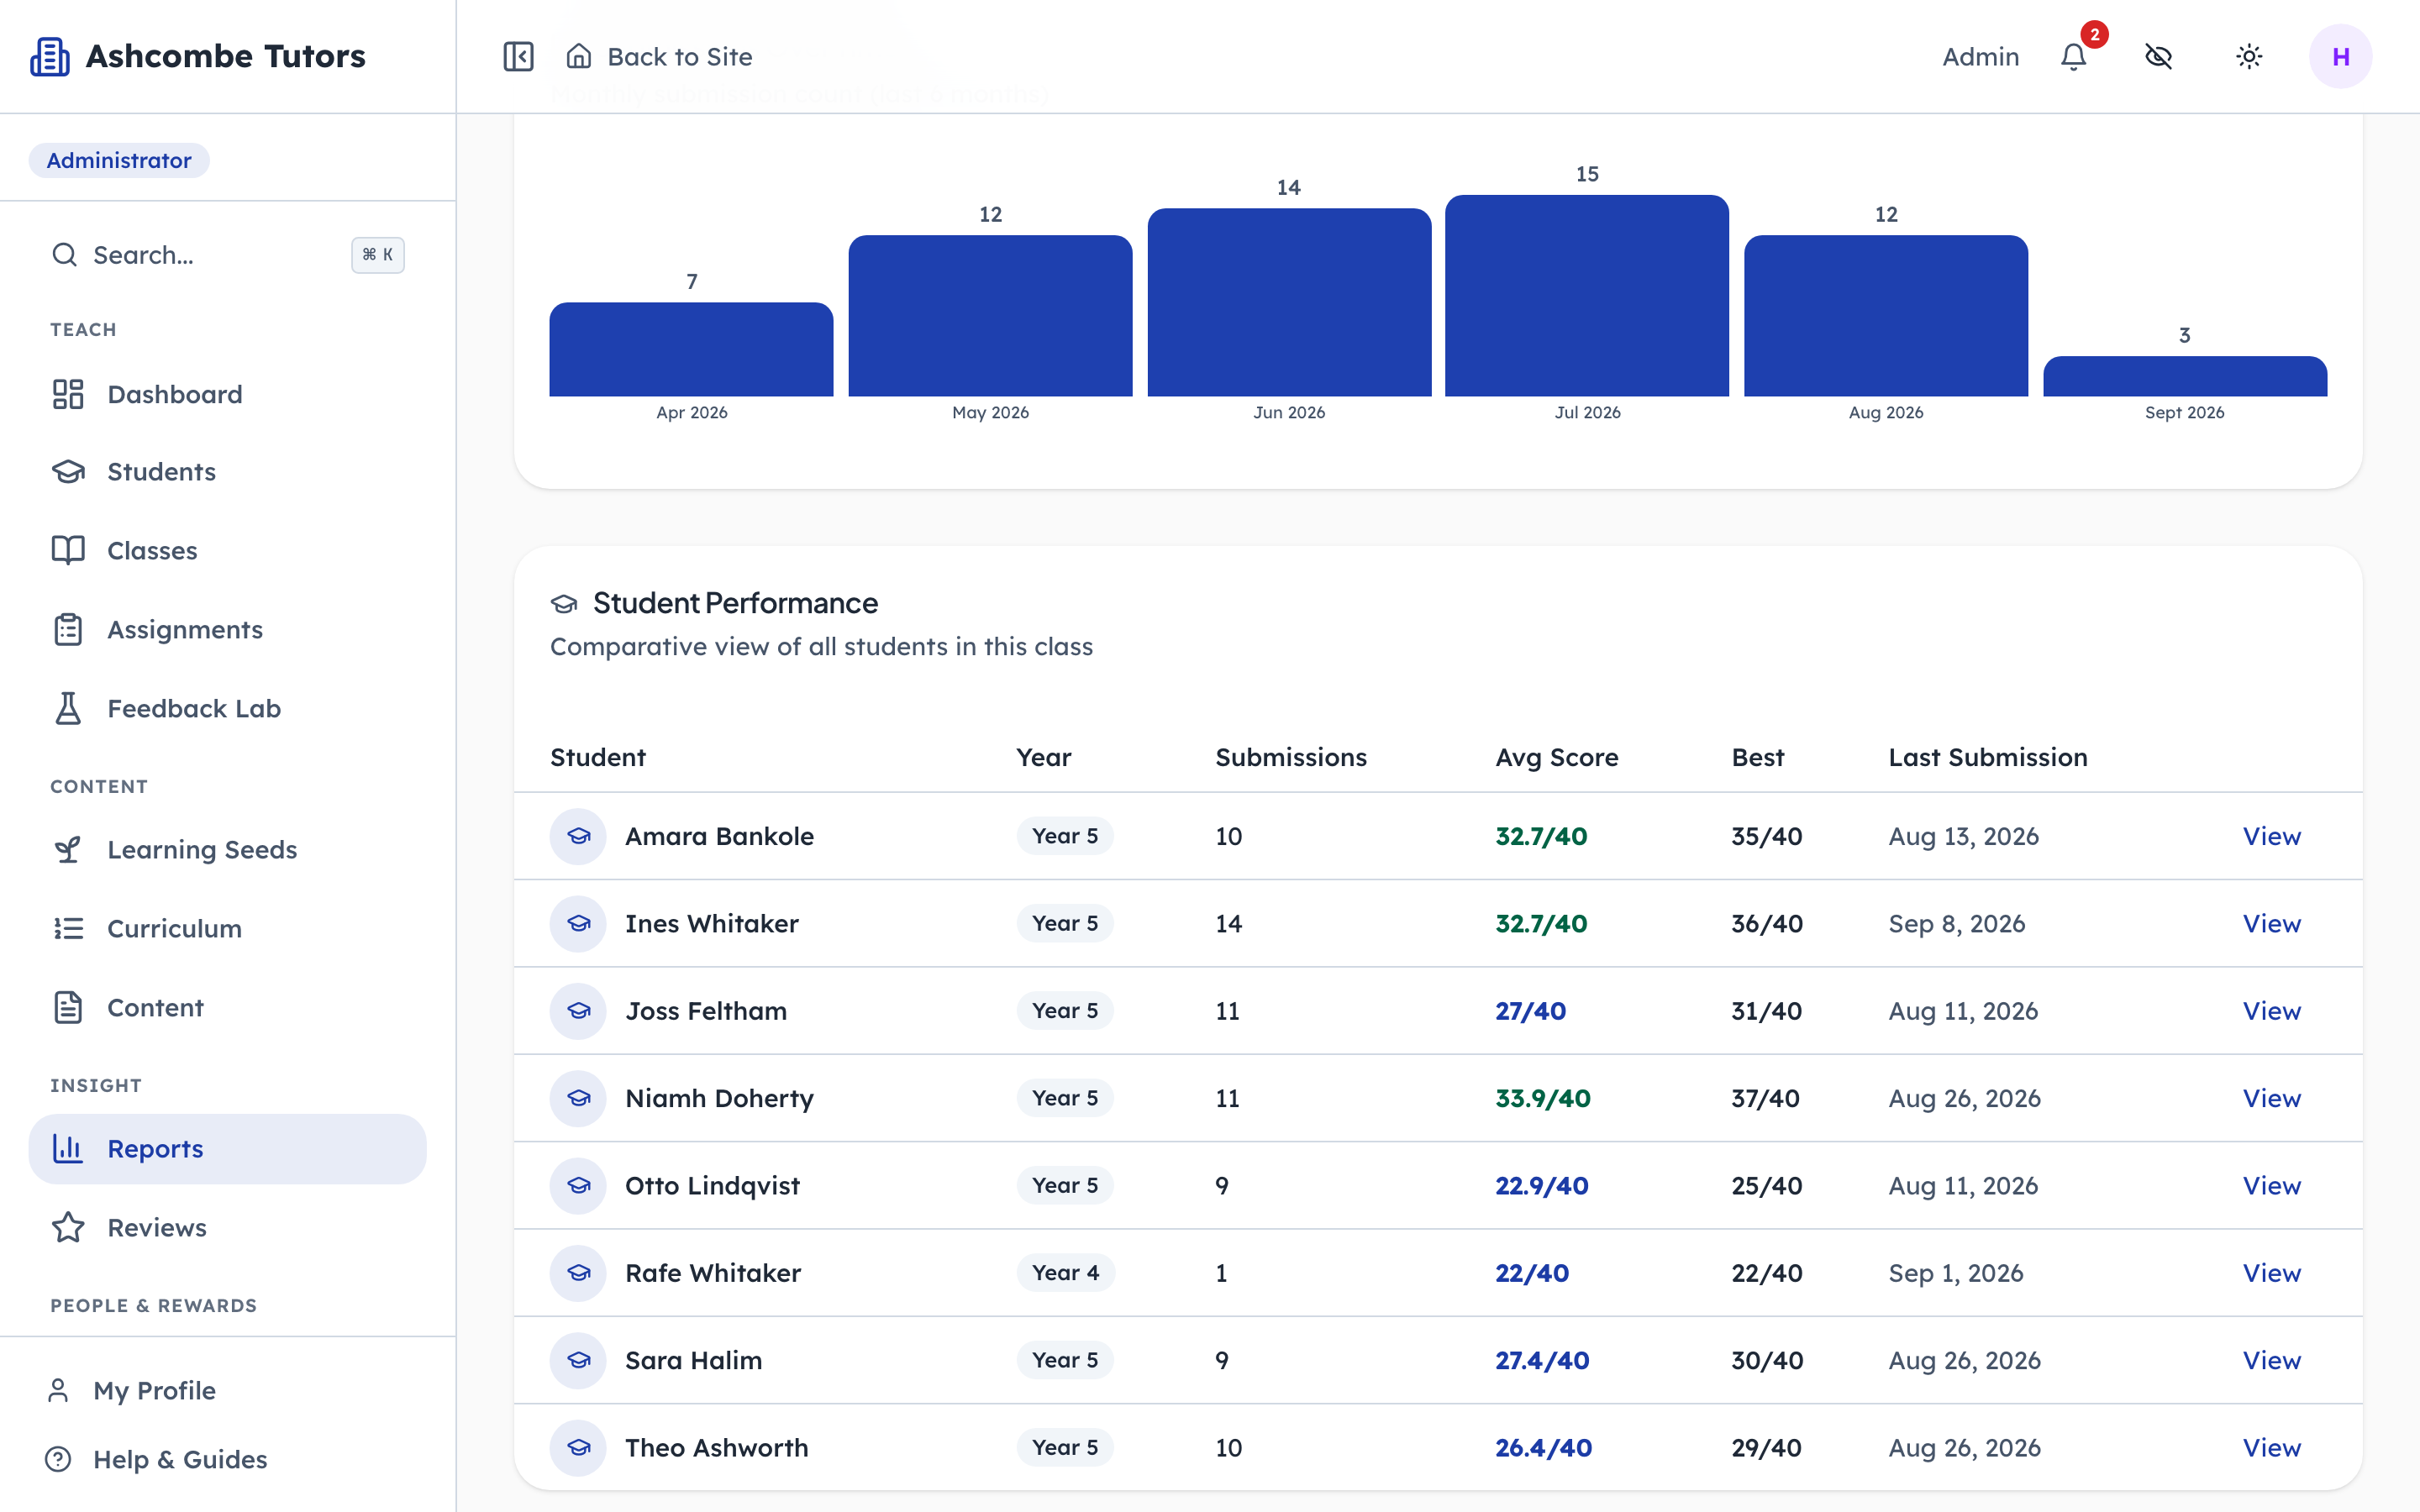The height and width of the screenshot is (1512, 2420).
Task: Click the Submissions column header
Action: [x=1290, y=757]
